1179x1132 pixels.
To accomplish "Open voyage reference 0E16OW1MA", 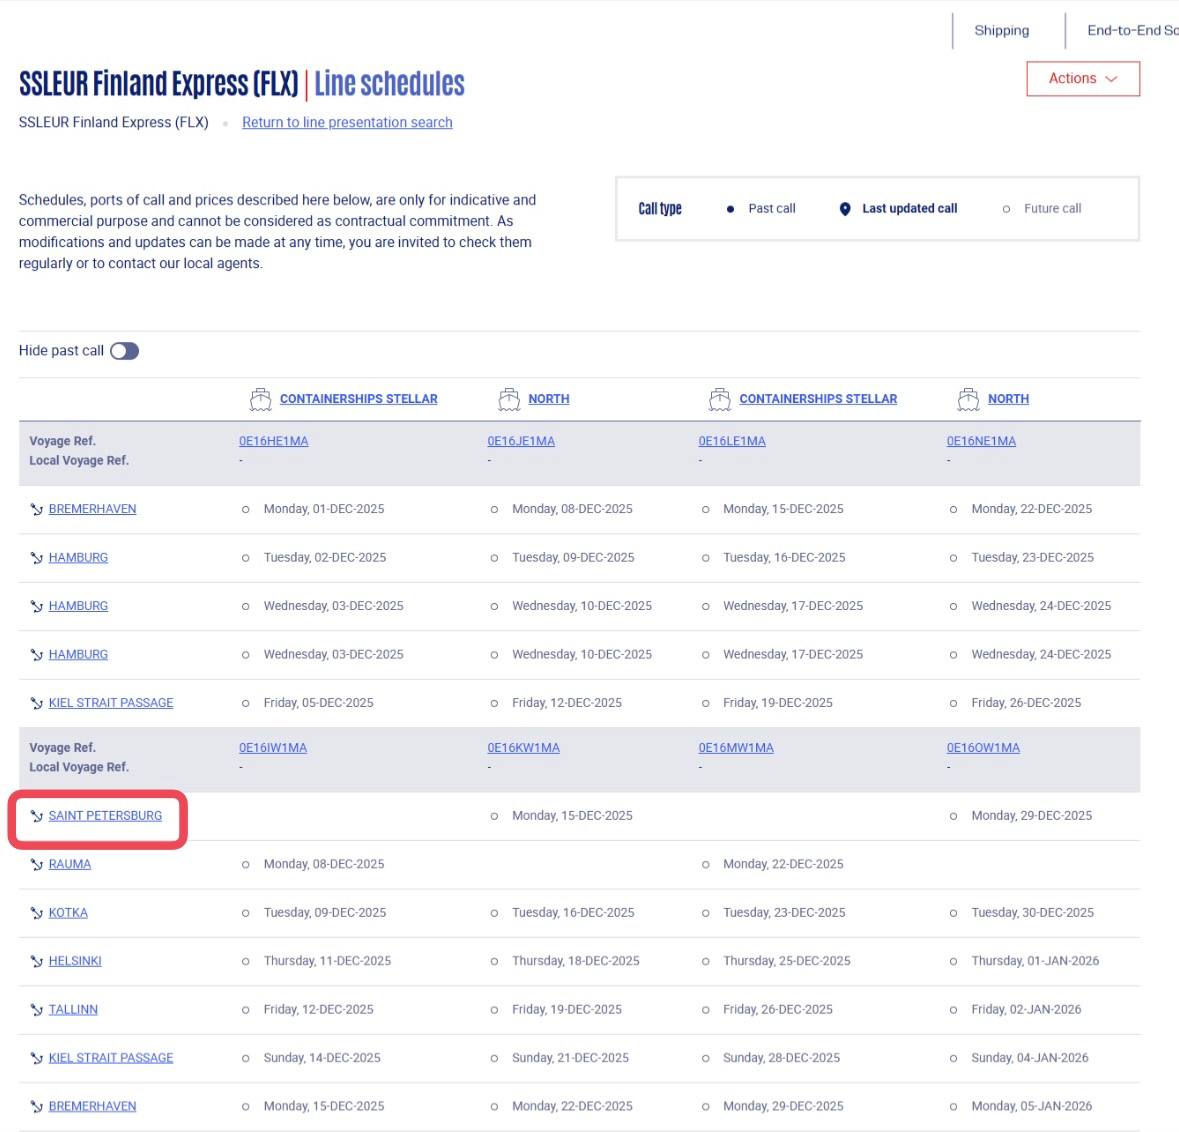I will pos(983,748).
